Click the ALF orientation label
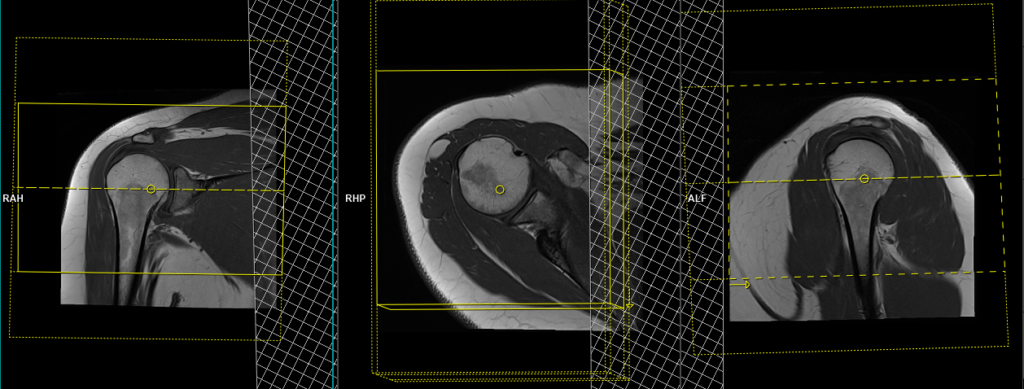The image size is (1024, 389). pos(696,198)
